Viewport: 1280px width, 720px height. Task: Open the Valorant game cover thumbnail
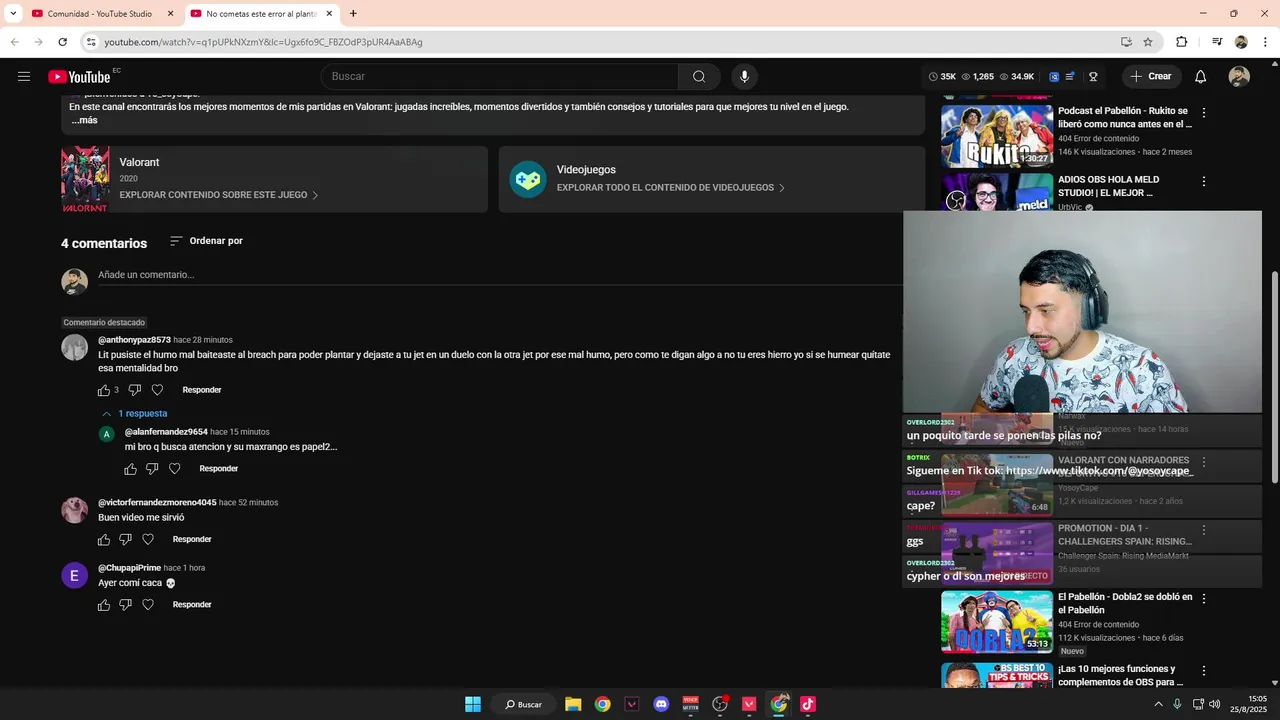coord(85,179)
